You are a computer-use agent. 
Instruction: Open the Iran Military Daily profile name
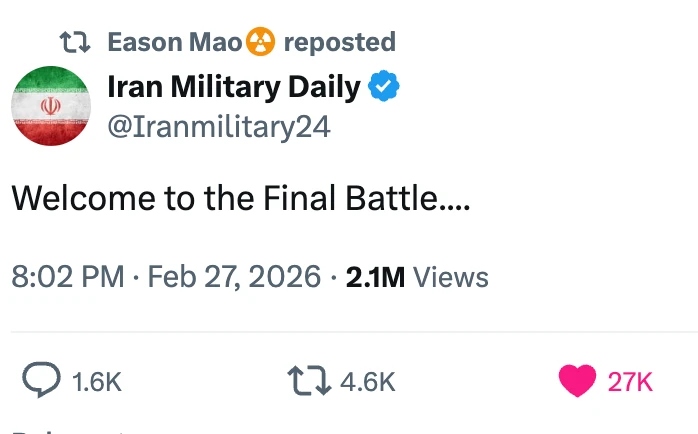pos(233,87)
